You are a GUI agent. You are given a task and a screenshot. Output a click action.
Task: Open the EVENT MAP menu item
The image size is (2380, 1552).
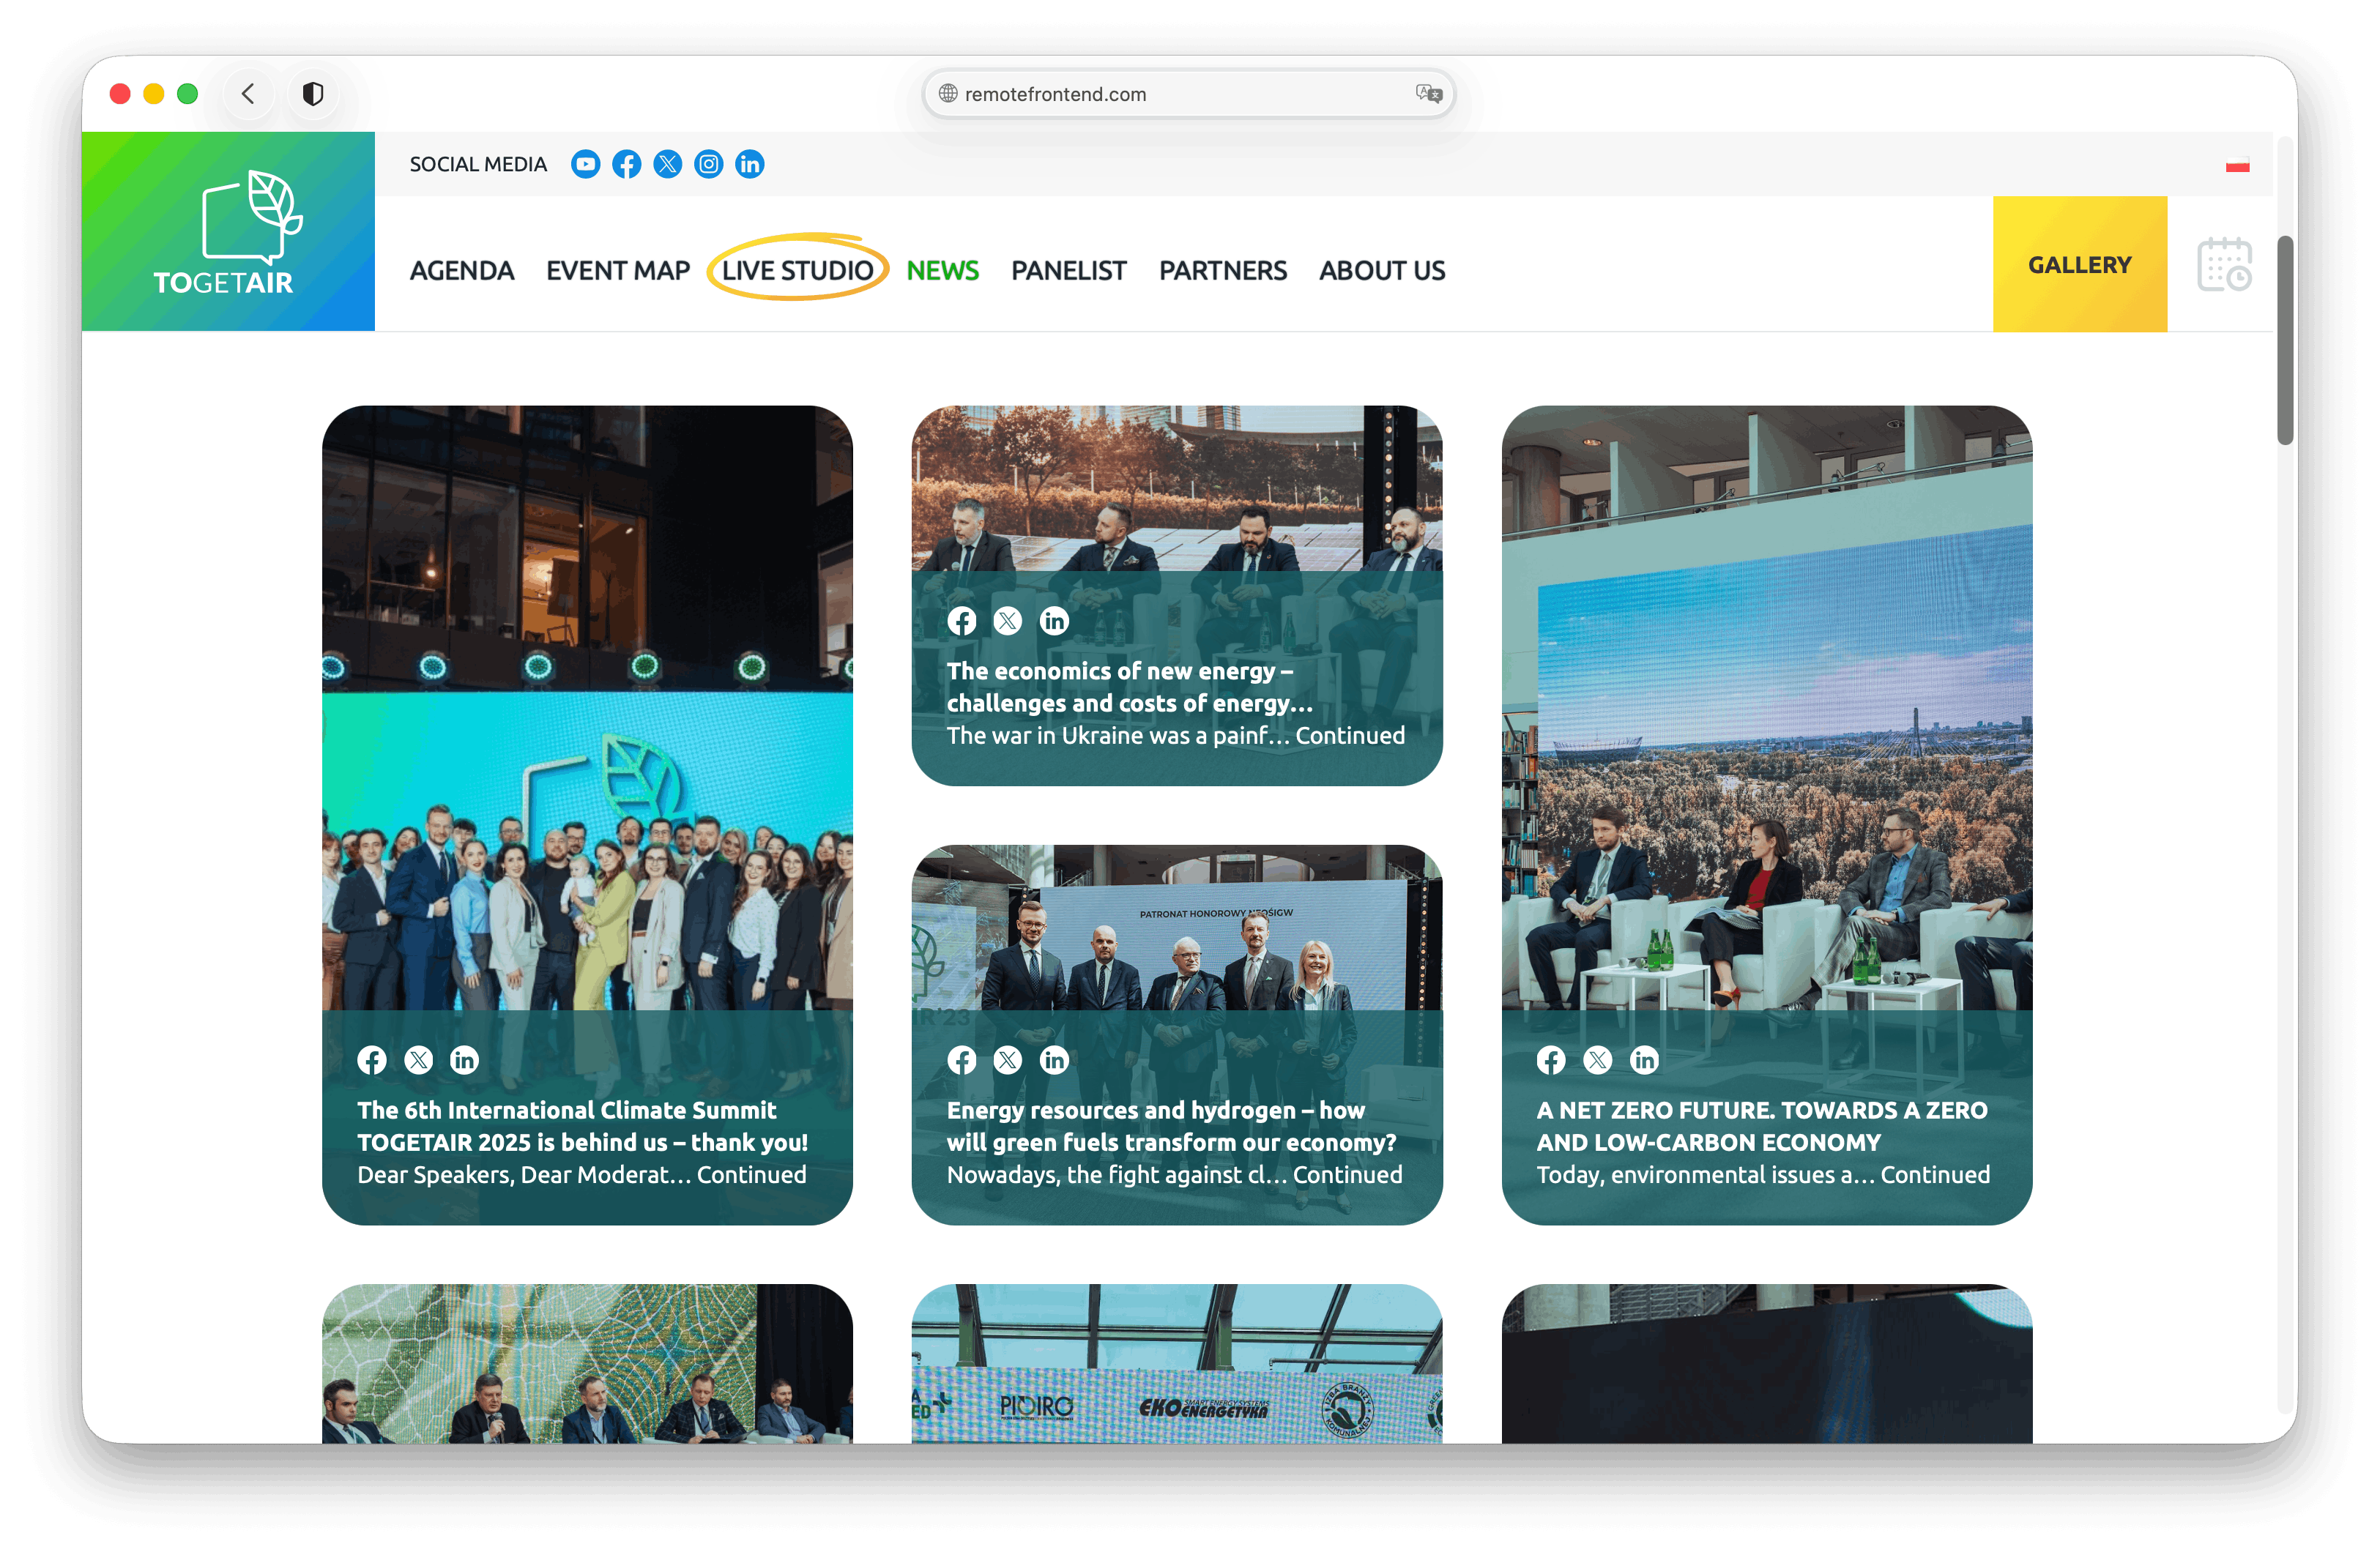tap(618, 270)
